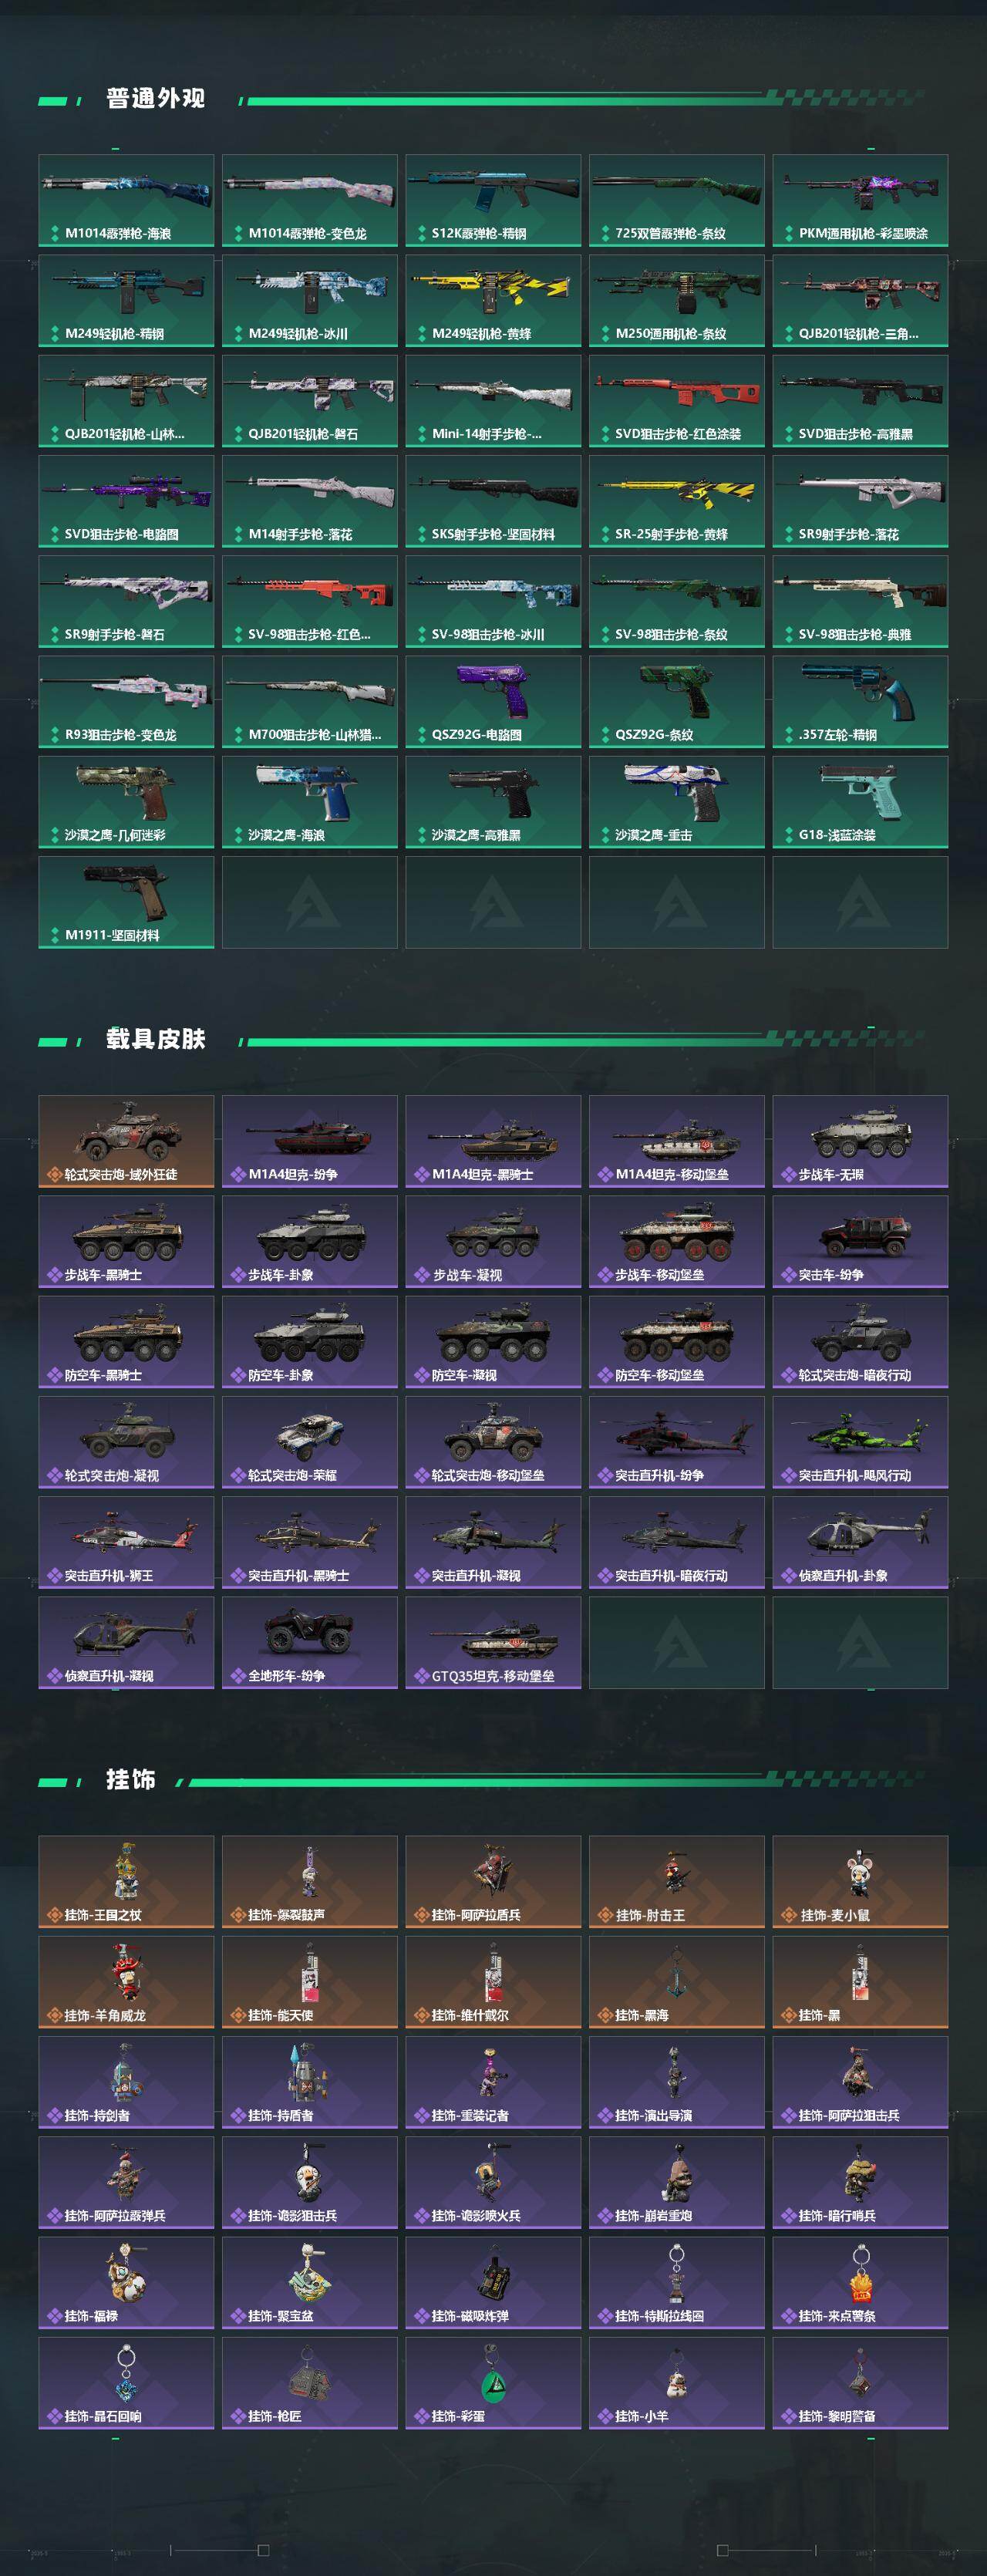Pick the G18-浅蓝涂装 pistol skin
Screen dimensions: 987x2576
(x=860, y=802)
